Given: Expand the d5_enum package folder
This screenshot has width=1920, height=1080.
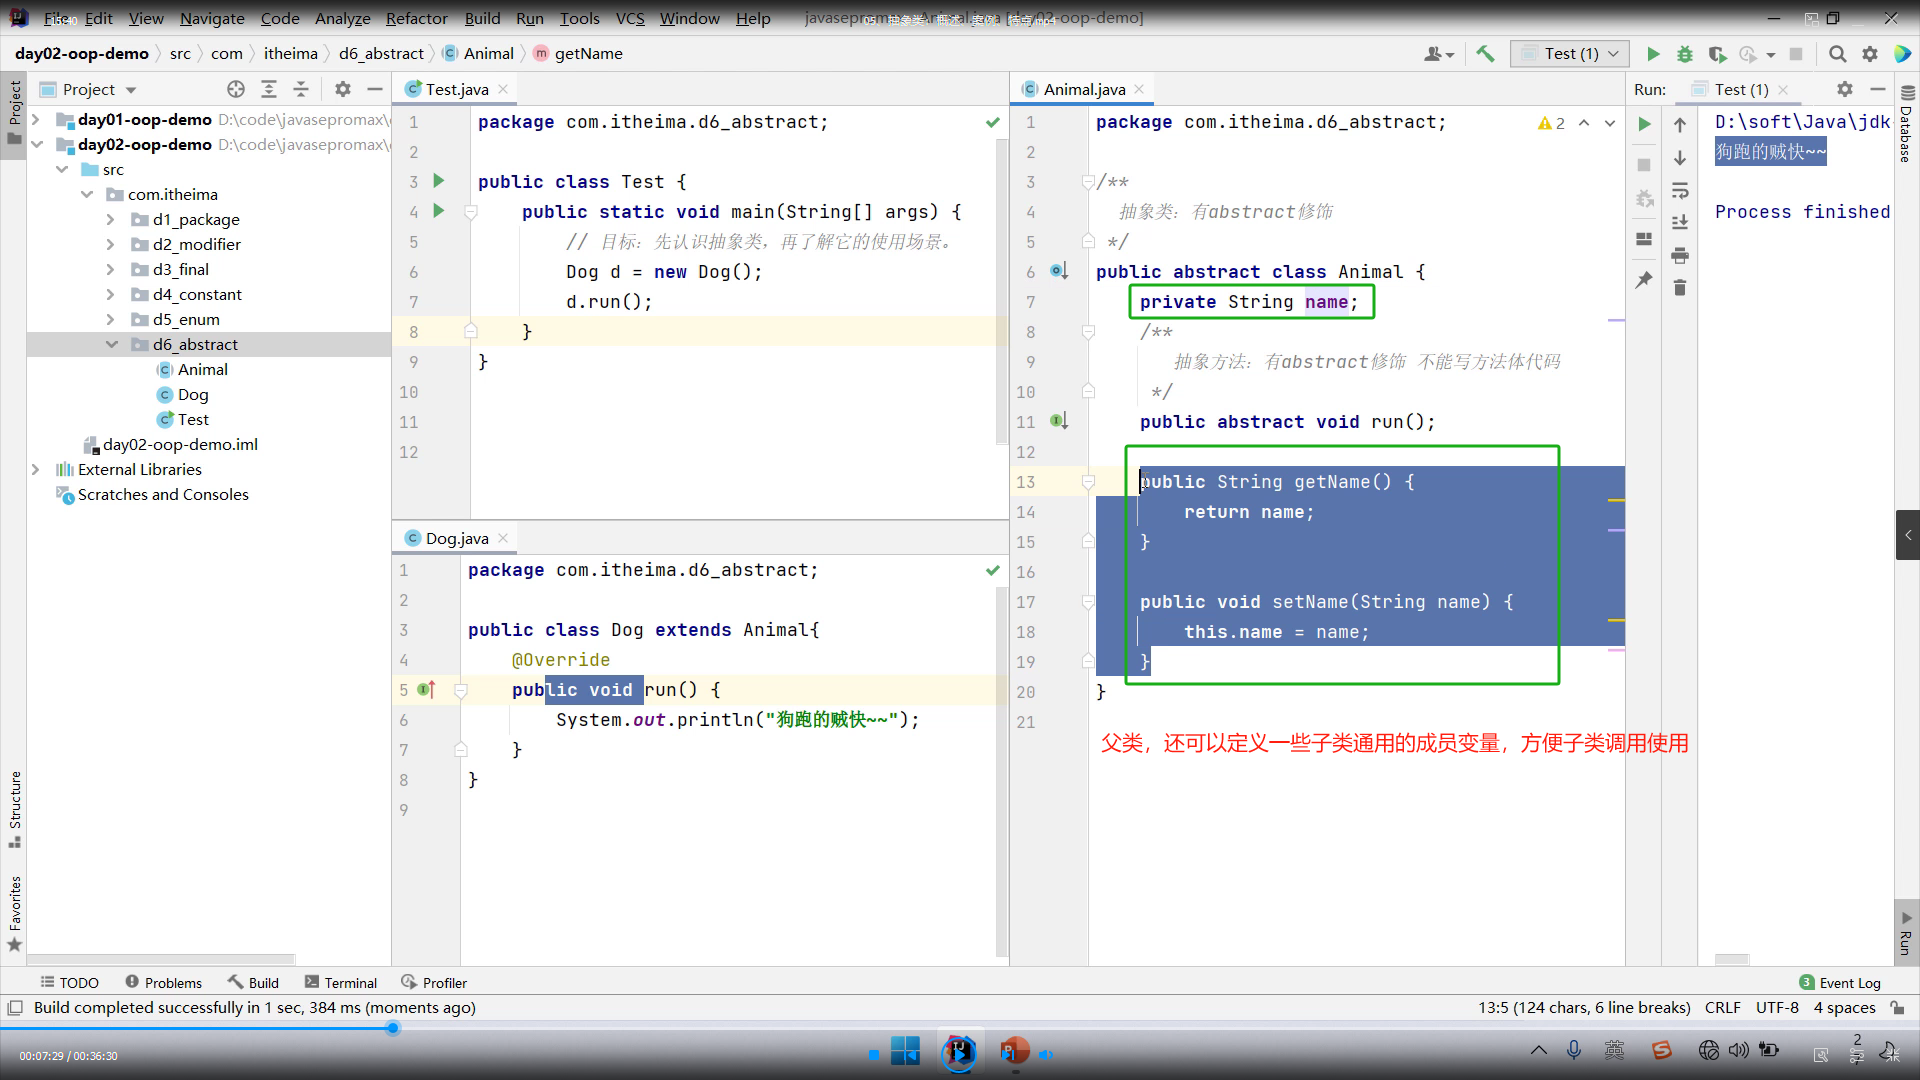Looking at the screenshot, I should pos(111,319).
